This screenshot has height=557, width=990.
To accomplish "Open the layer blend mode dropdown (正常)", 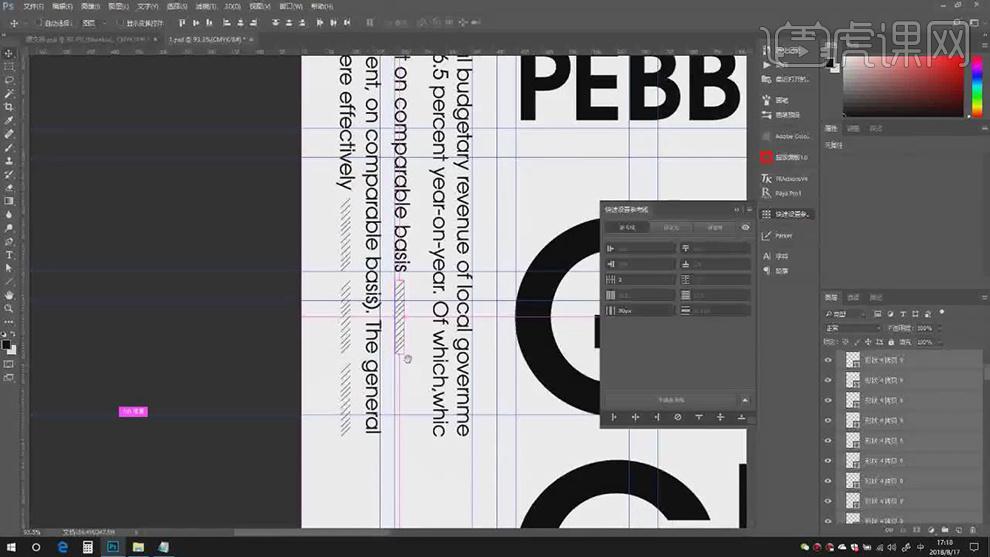I will click(x=852, y=328).
